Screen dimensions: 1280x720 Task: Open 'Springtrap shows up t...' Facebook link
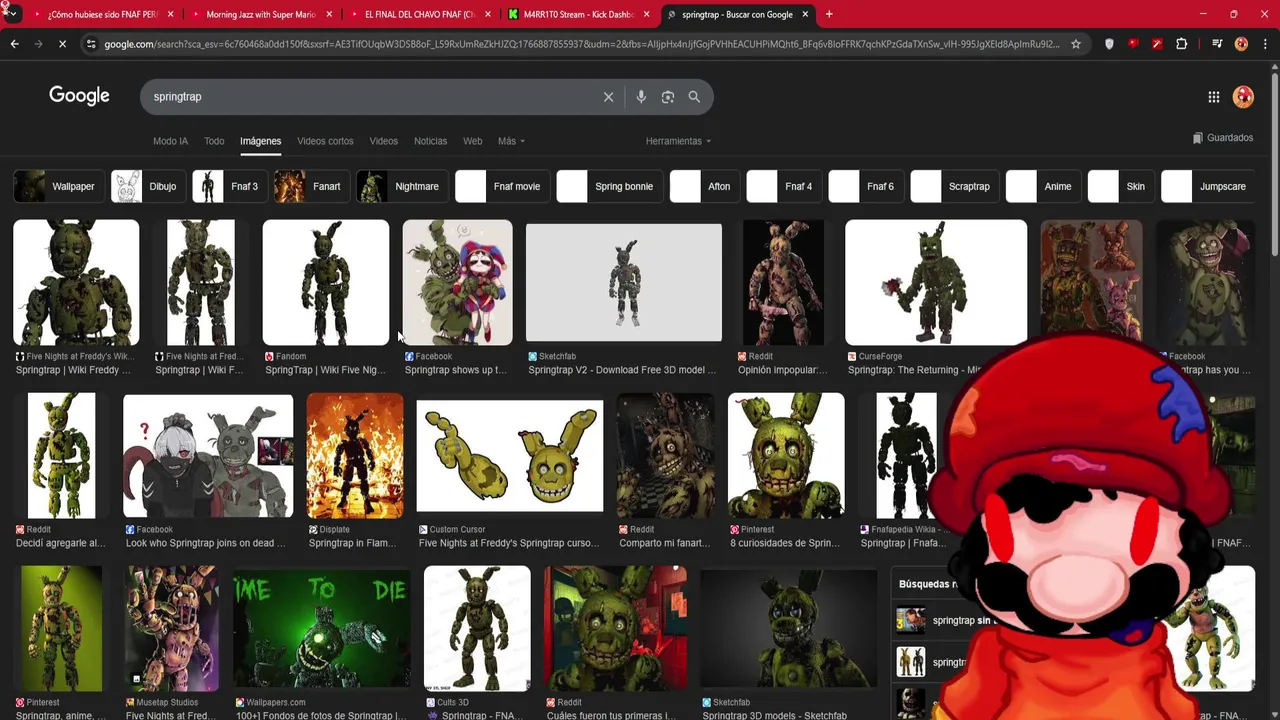pyautogui.click(x=455, y=370)
